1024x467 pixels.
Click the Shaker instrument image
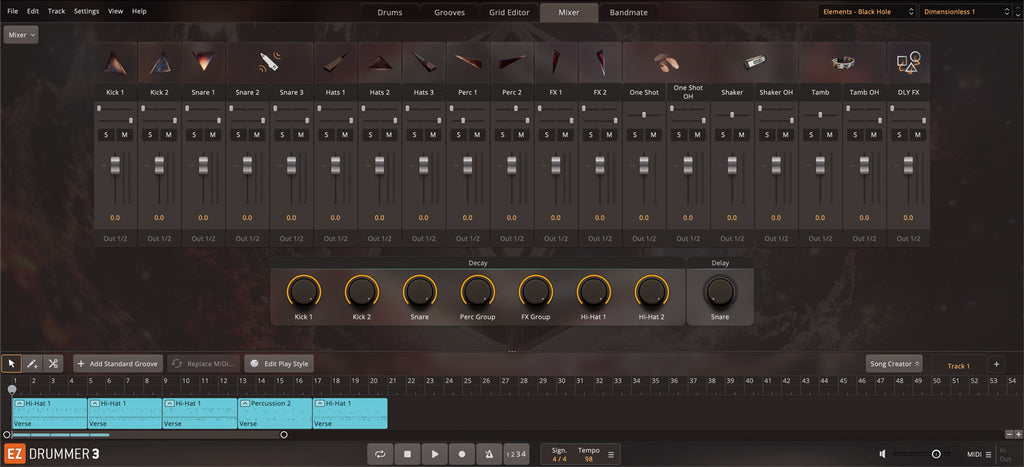pyautogui.click(x=754, y=63)
